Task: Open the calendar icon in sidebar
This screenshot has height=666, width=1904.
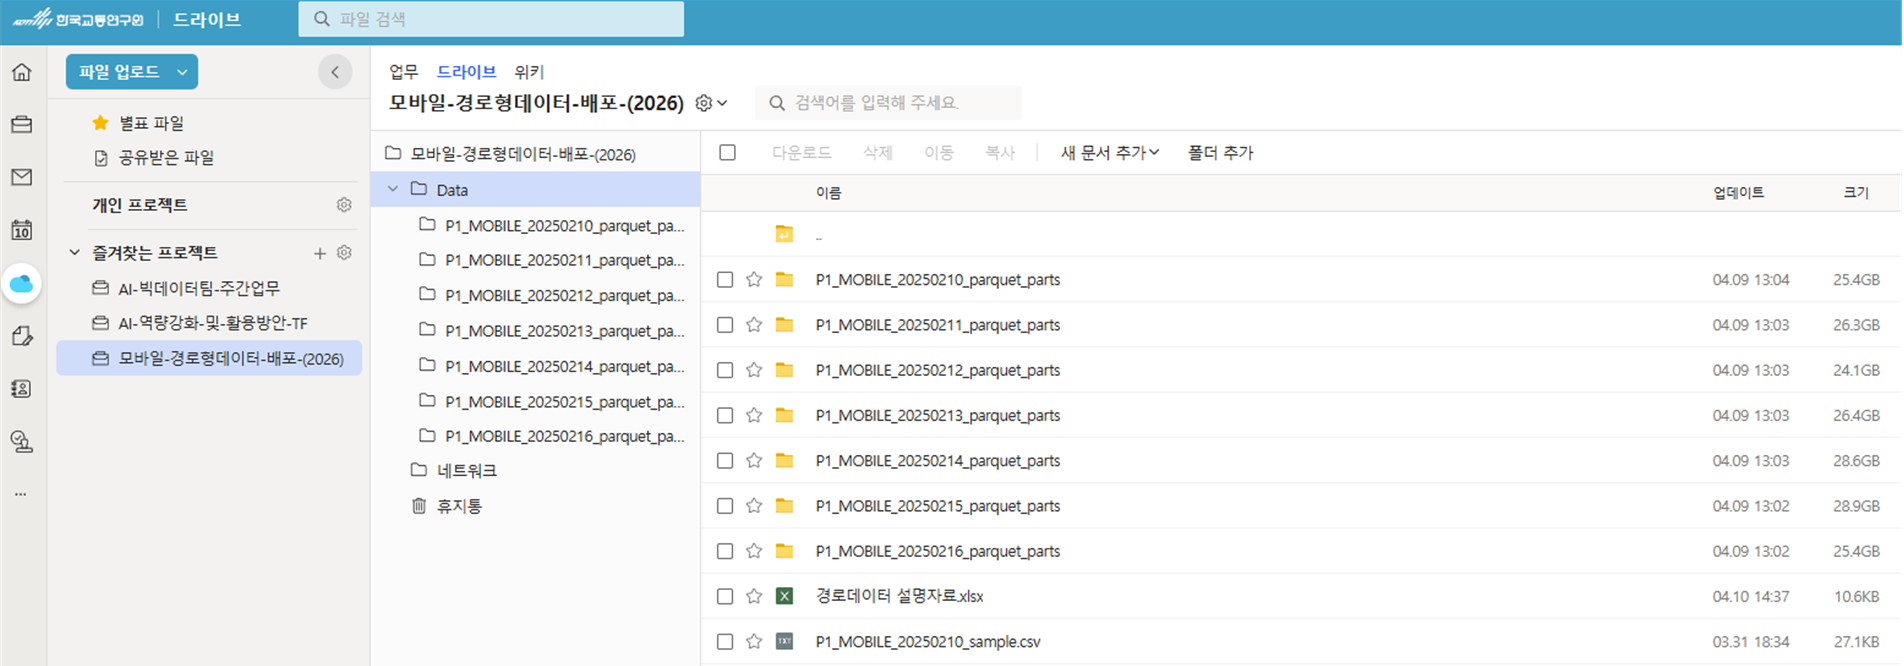Action: click(x=21, y=230)
